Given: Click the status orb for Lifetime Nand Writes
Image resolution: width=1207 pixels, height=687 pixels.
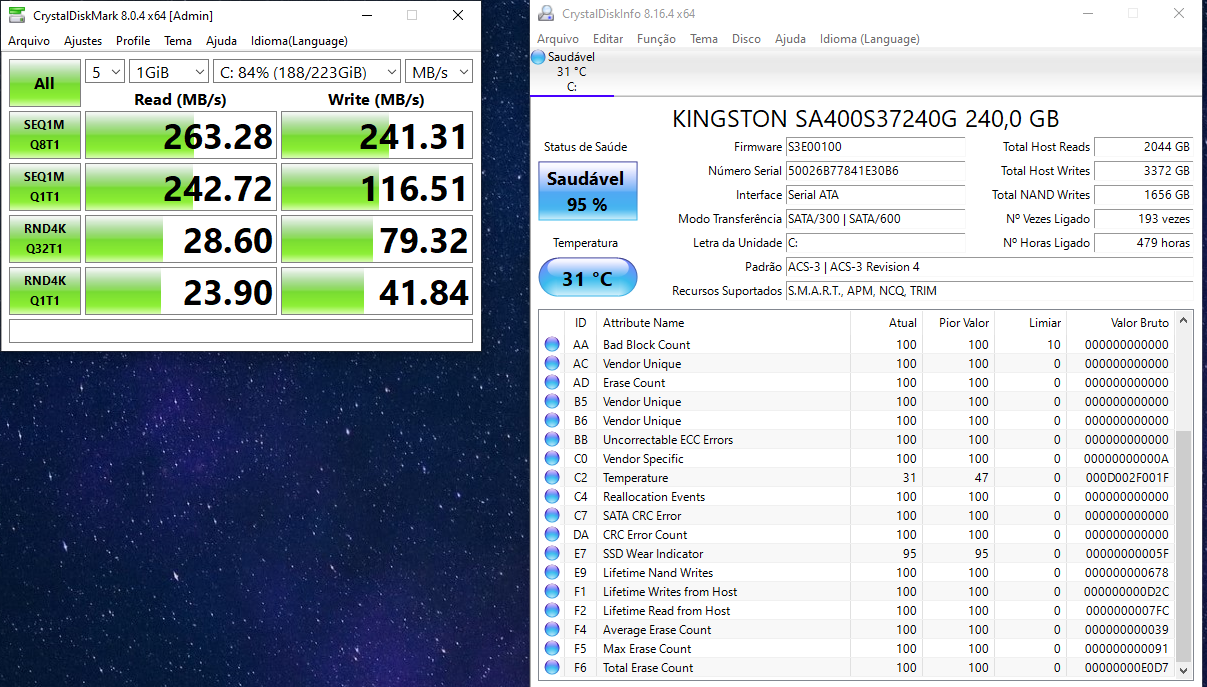Looking at the screenshot, I should click(x=552, y=573).
